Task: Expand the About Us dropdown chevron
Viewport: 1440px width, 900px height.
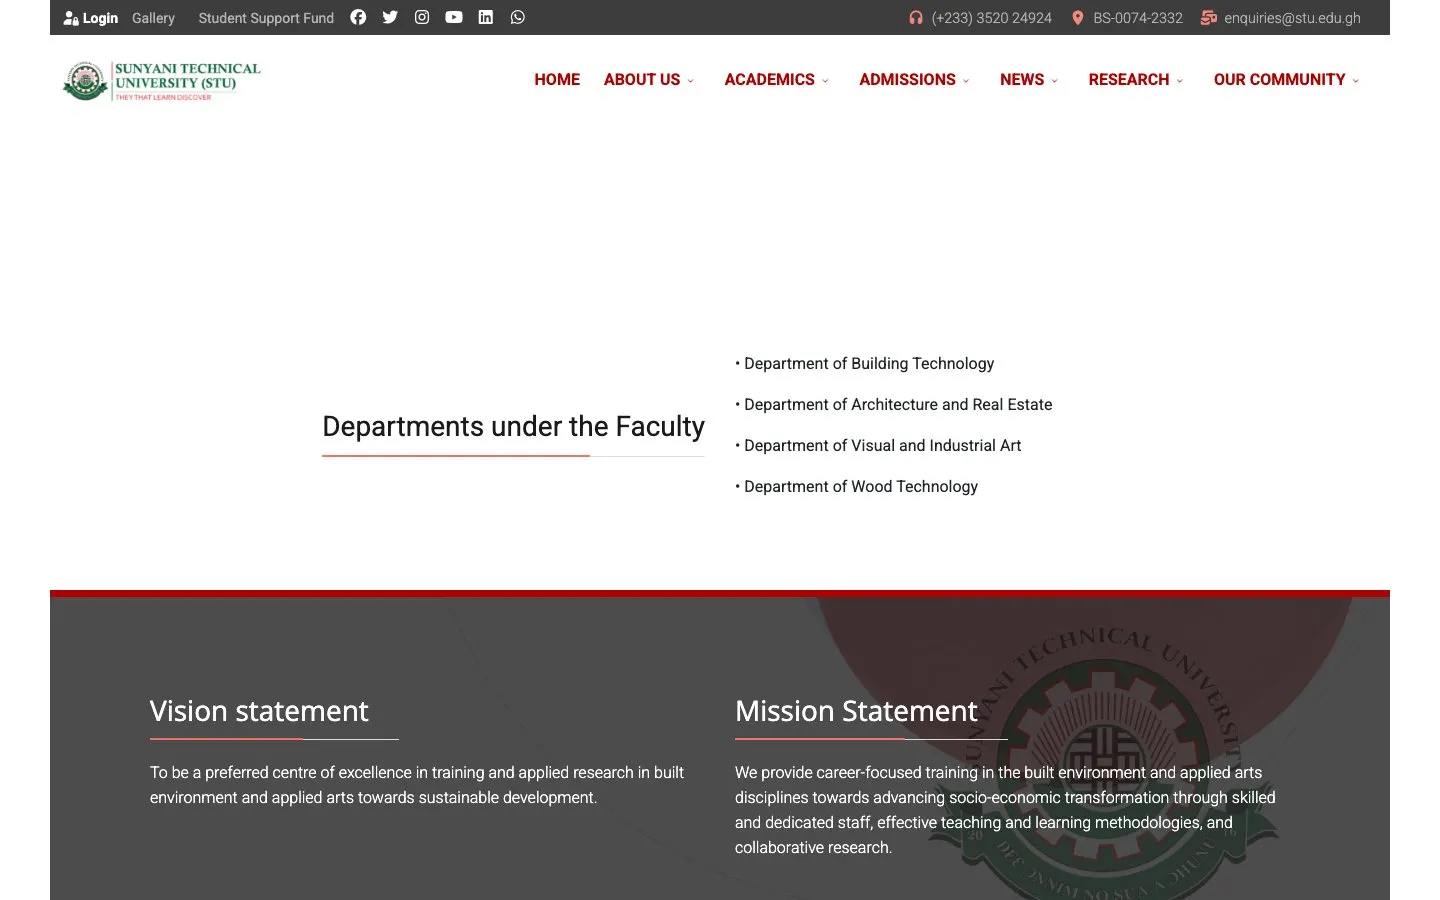Action: pos(690,81)
